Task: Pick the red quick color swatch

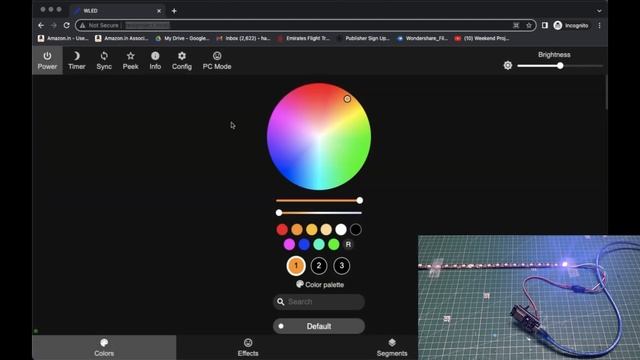Action: [x=282, y=229]
